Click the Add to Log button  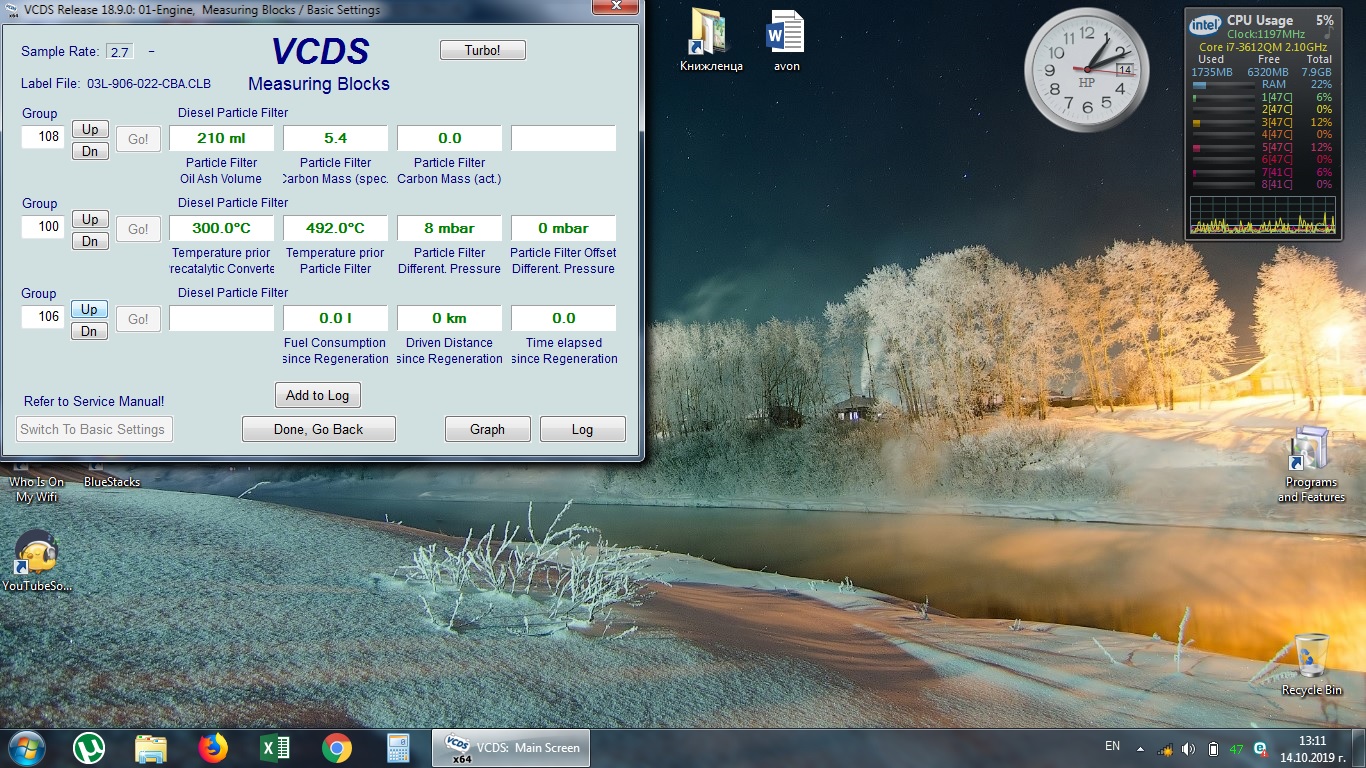click(317, 395)
